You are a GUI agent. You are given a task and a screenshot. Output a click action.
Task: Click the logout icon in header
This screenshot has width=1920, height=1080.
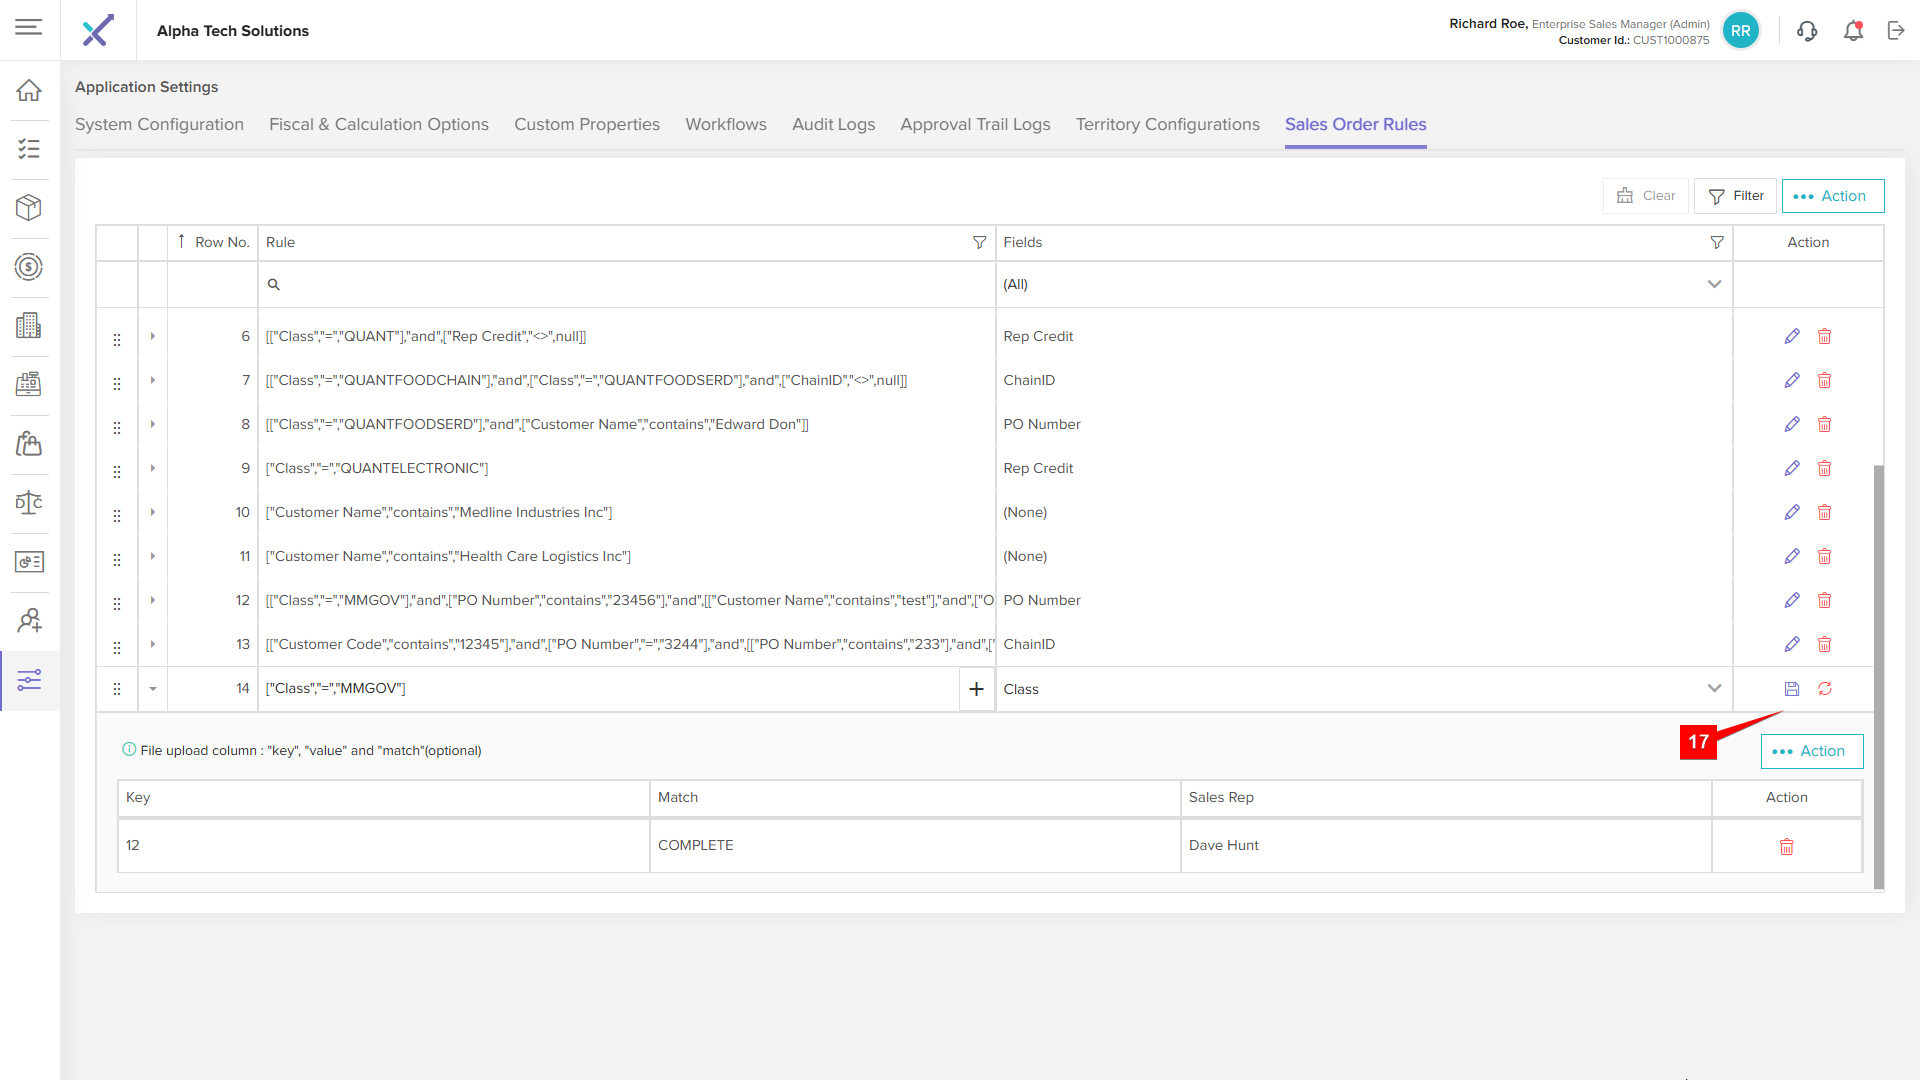coord(1896,31)
